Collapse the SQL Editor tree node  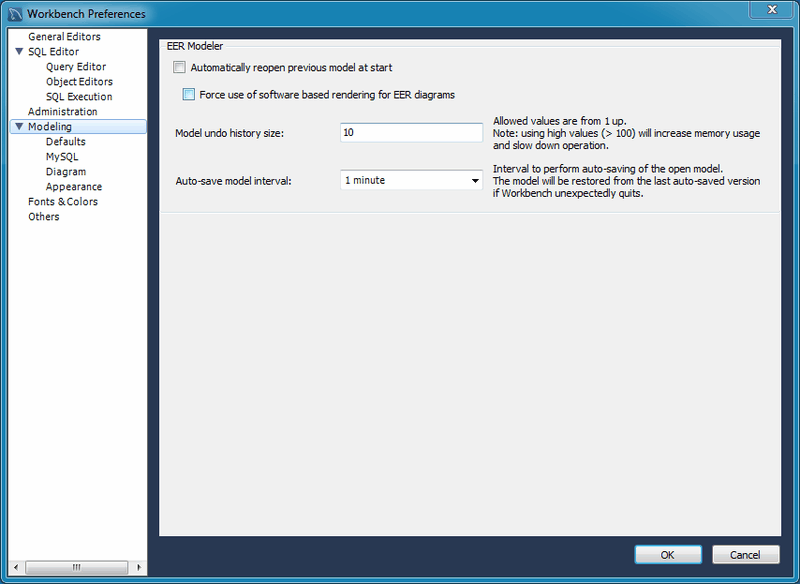[x=19, y=51]
